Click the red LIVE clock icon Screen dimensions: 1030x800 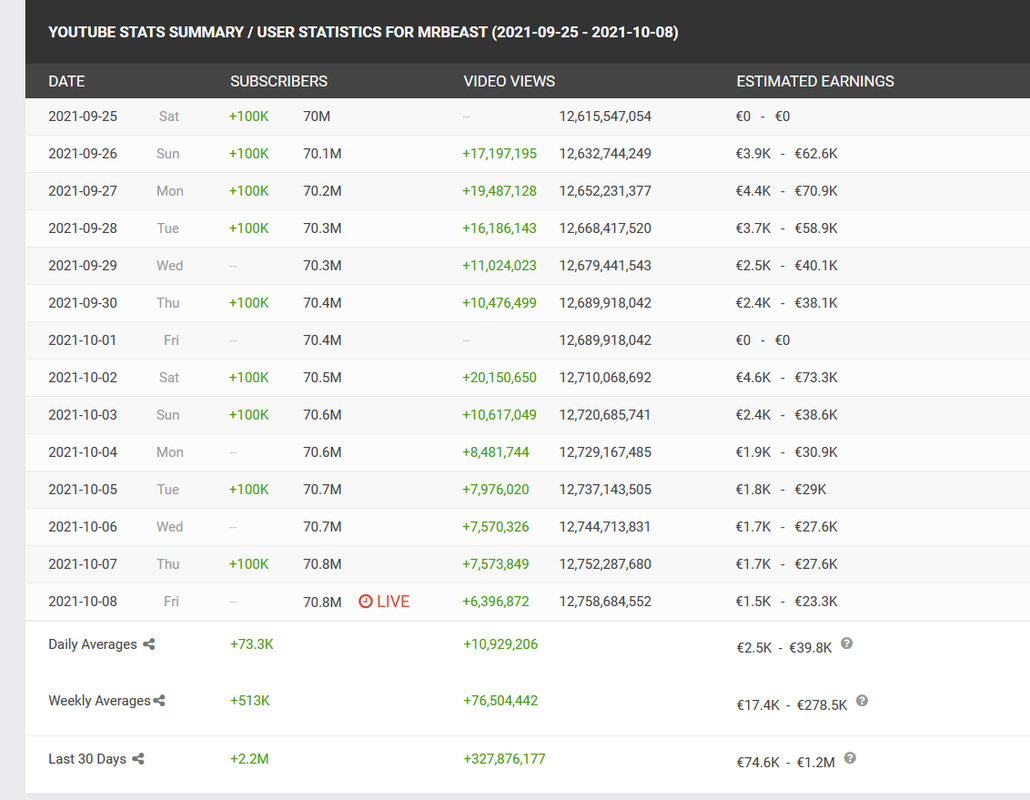click(365, 601)
